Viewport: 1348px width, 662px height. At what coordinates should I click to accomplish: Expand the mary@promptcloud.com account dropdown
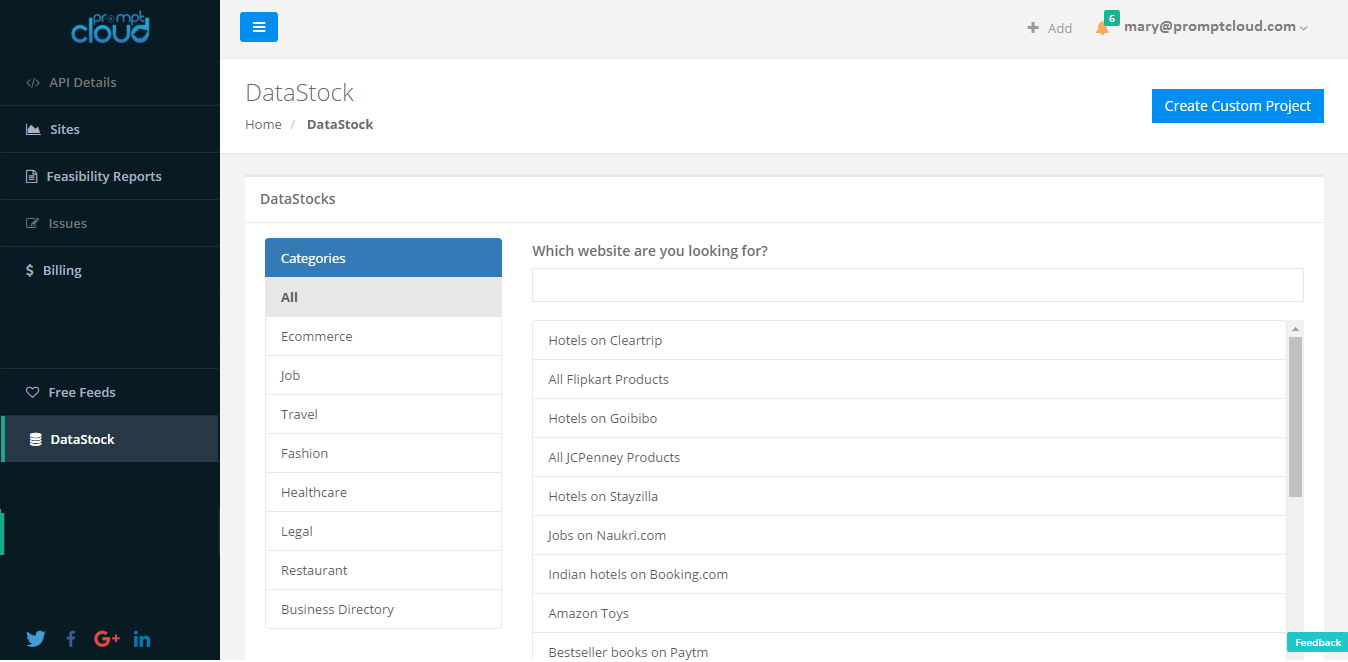(x=1216, y=27)
